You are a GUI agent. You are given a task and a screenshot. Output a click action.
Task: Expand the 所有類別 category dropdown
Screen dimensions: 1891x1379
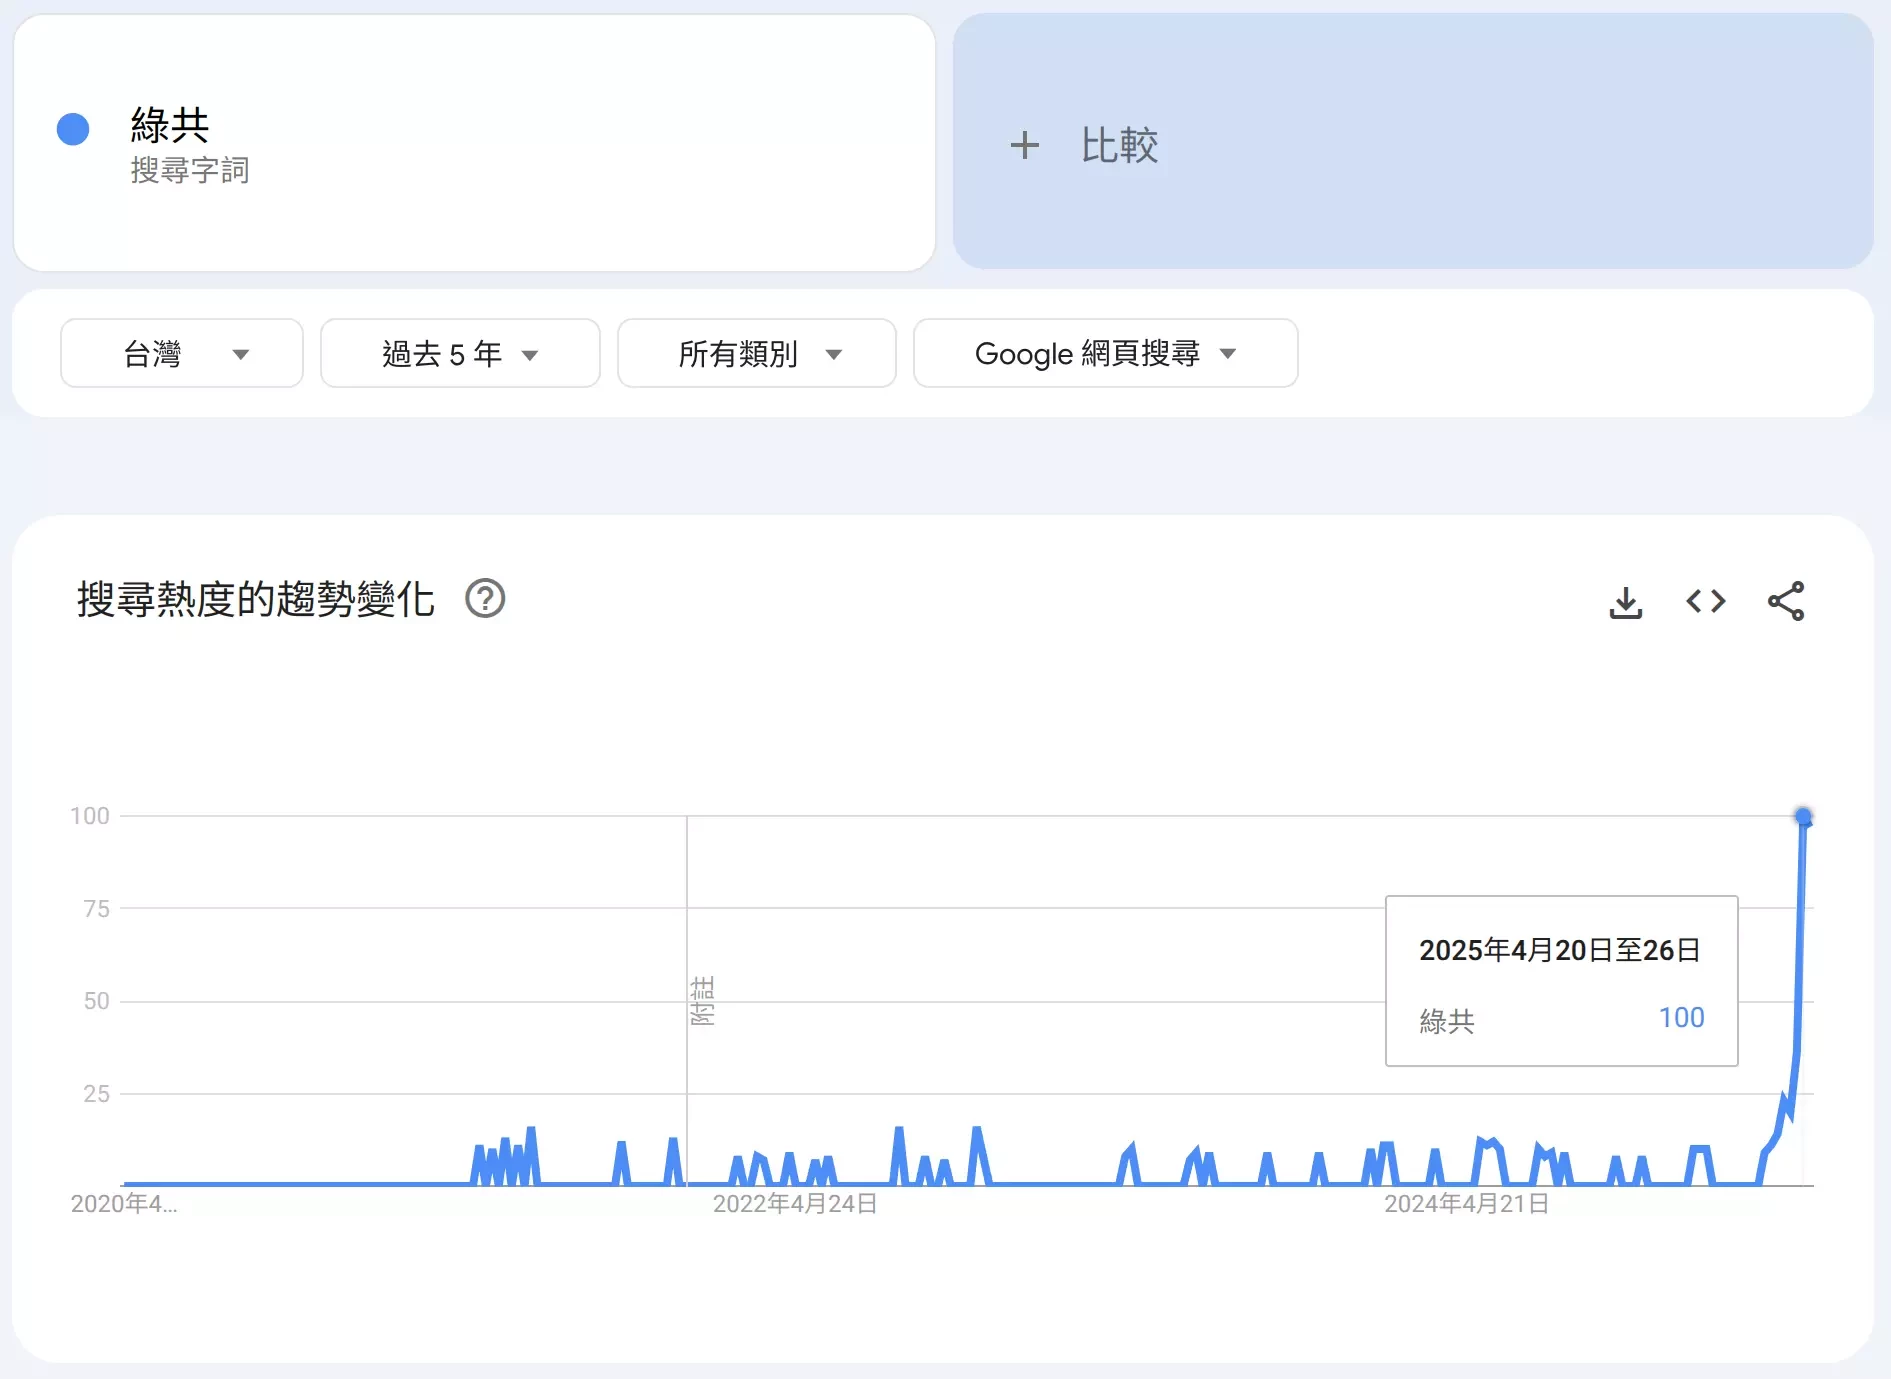point(757,354)
